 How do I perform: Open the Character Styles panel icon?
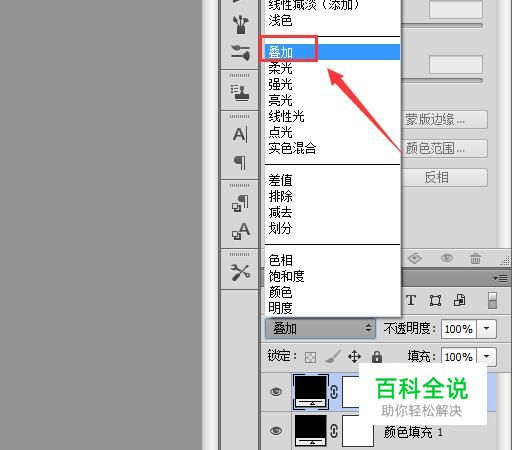[240, 231]
